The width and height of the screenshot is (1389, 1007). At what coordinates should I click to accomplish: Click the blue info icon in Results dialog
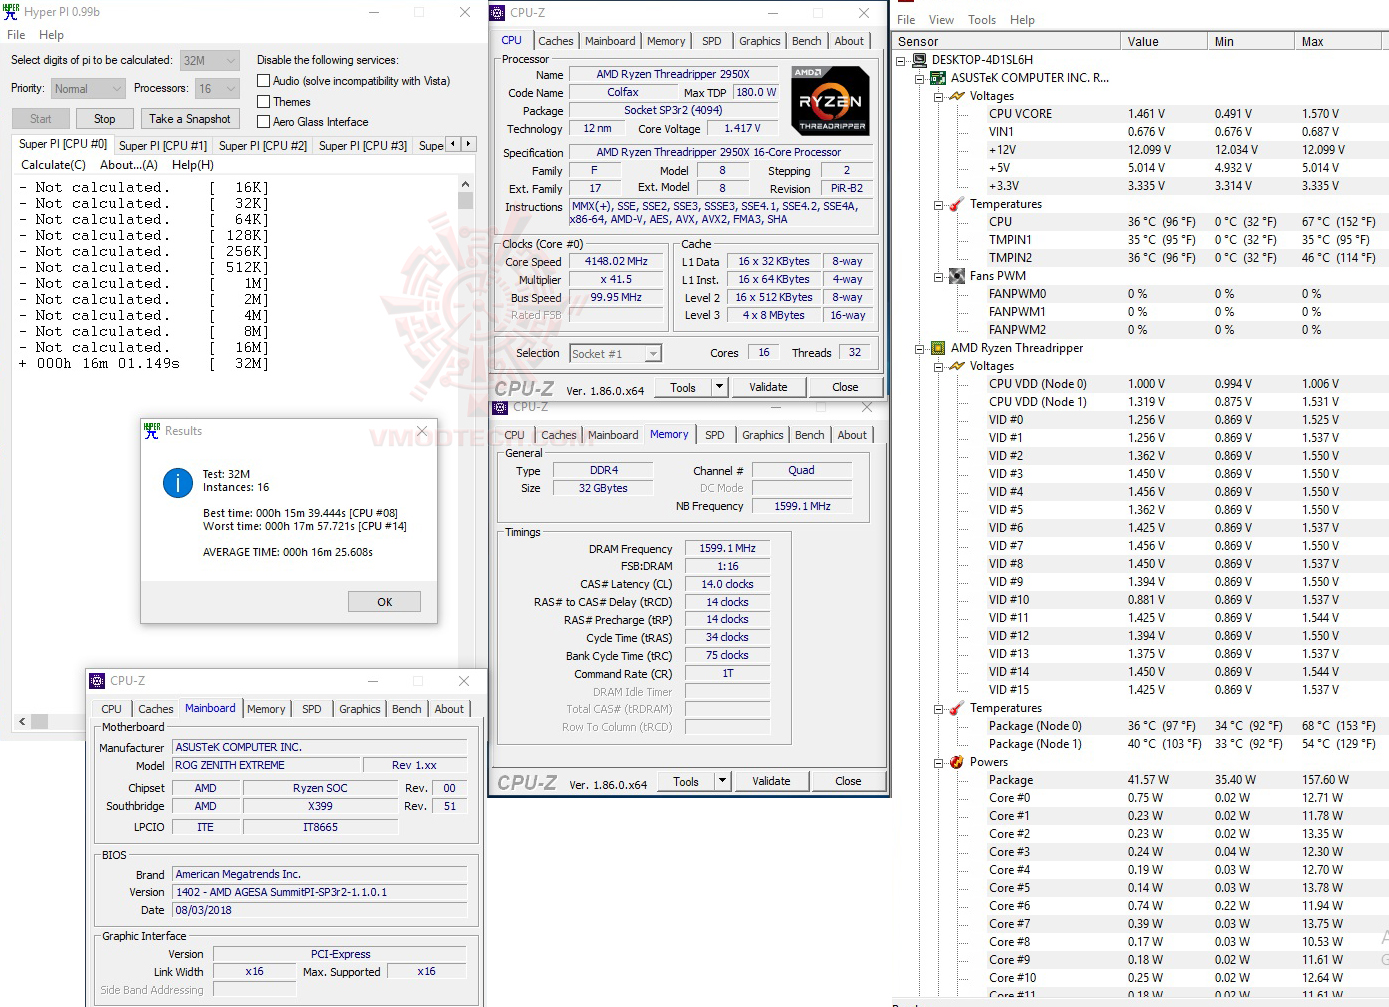(178, 483)
